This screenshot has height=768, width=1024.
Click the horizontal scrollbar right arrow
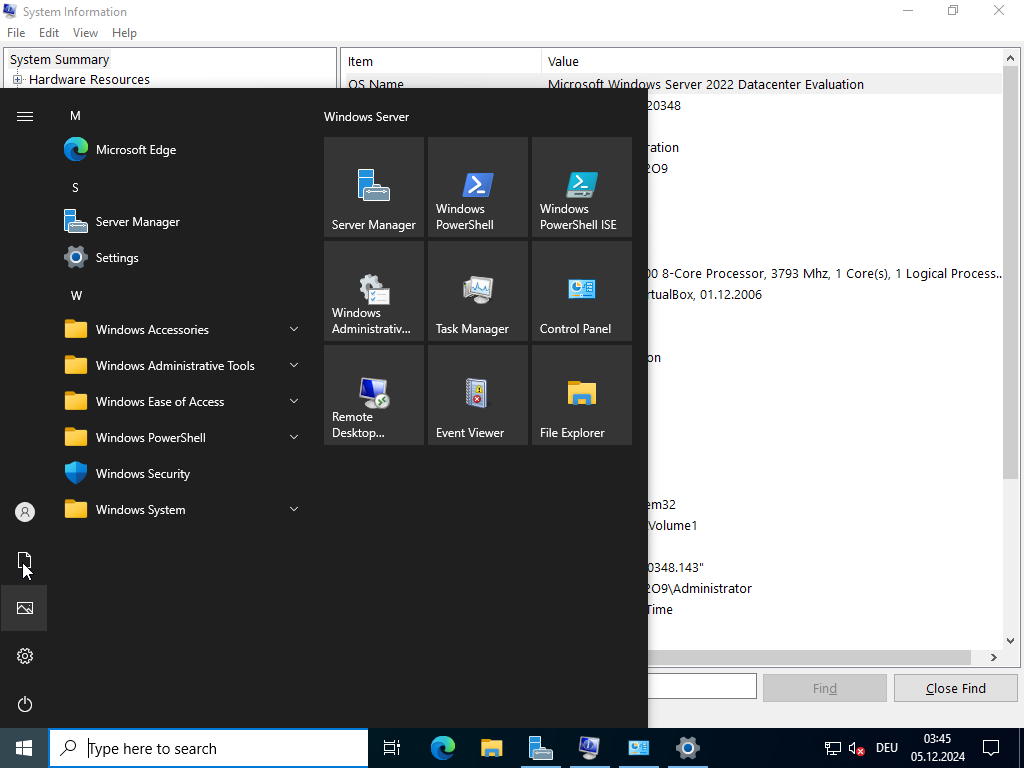point(994,658)
